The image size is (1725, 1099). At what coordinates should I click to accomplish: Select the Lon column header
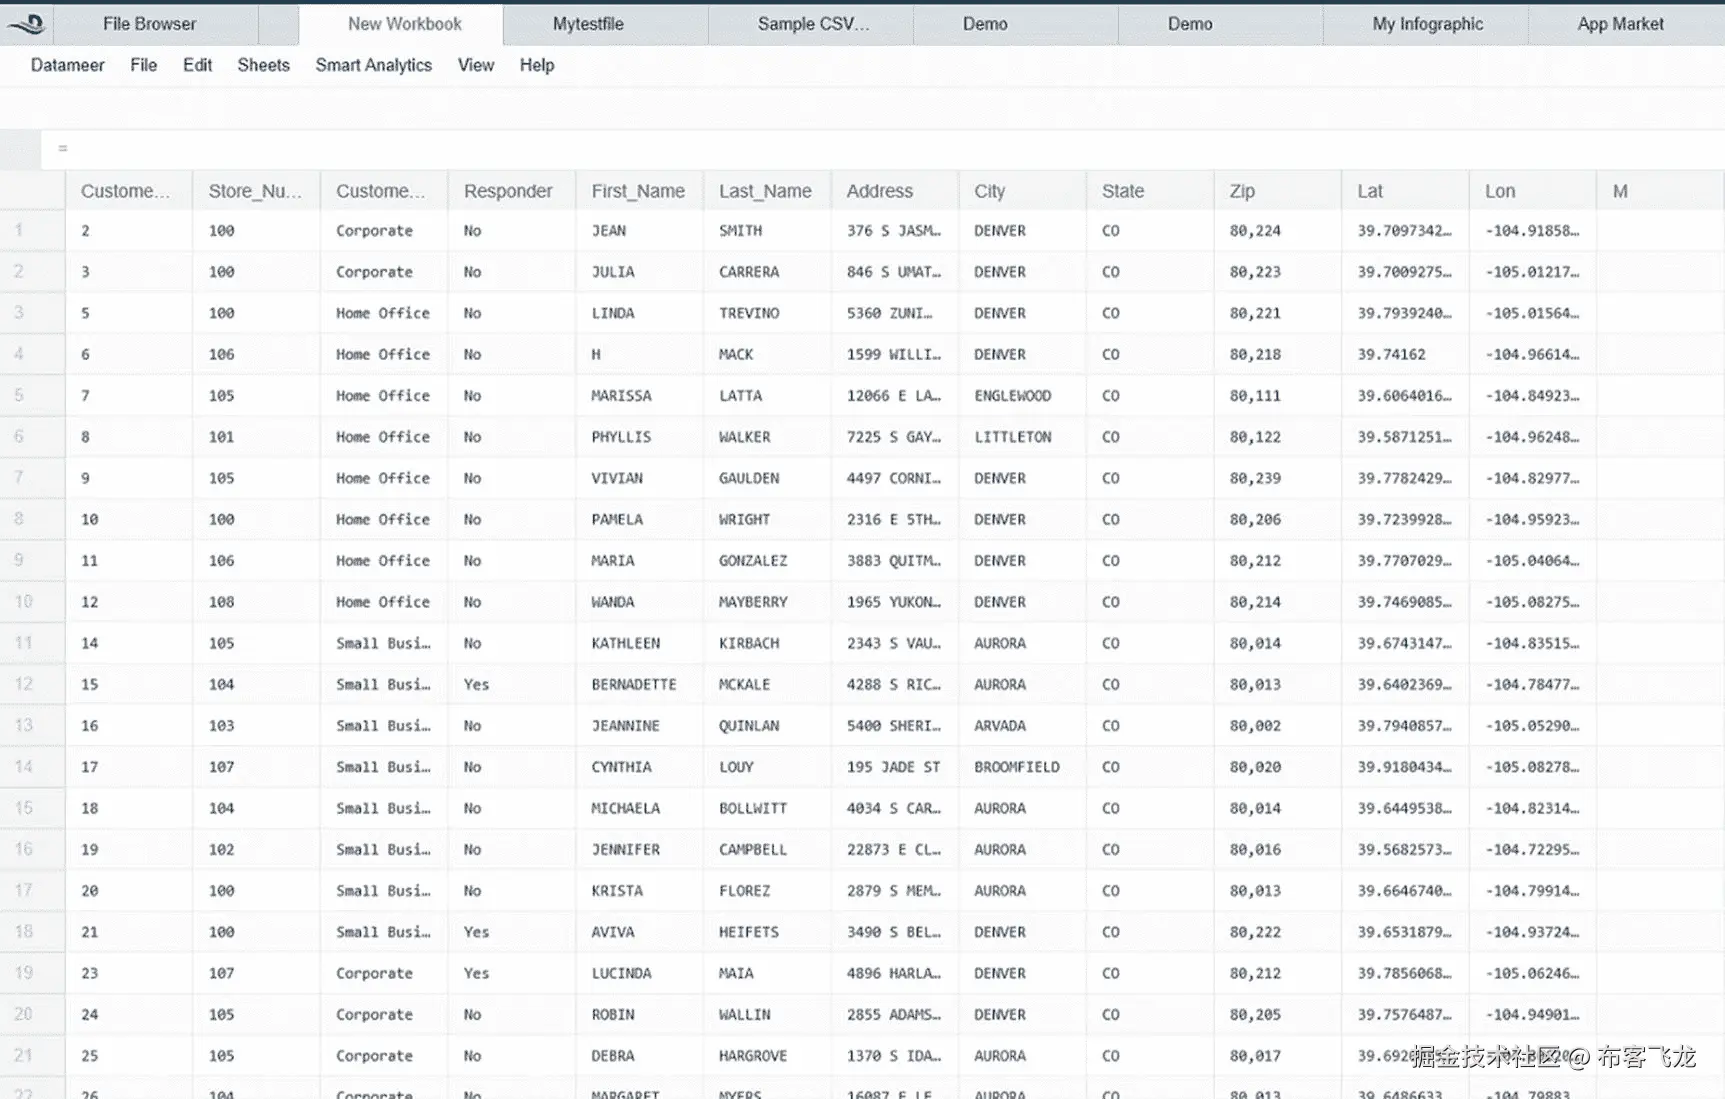1533,191
